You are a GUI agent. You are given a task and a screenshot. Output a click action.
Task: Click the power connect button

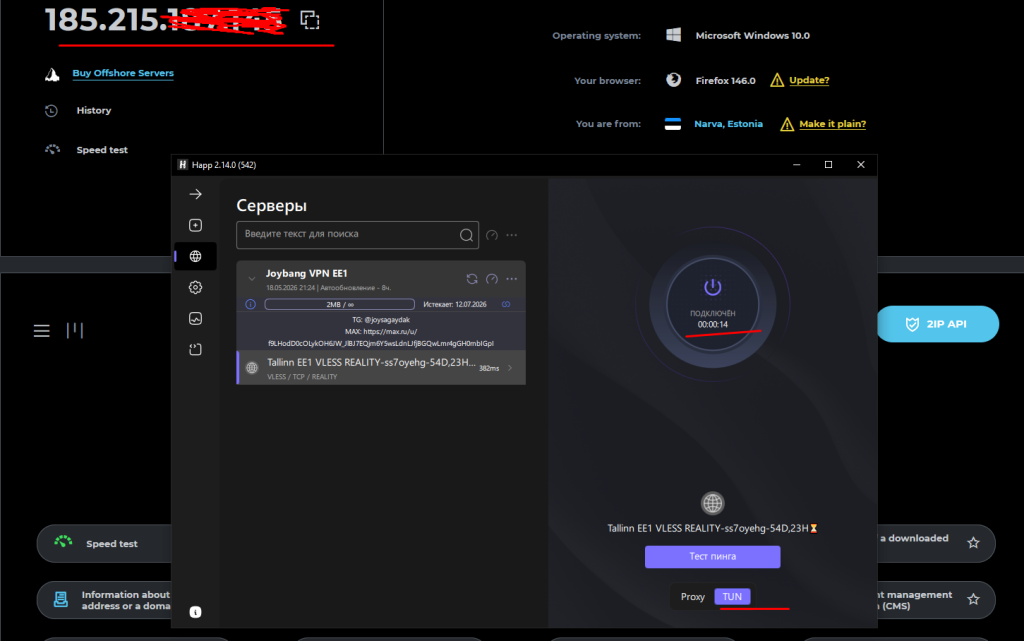[x=712, y=303]
